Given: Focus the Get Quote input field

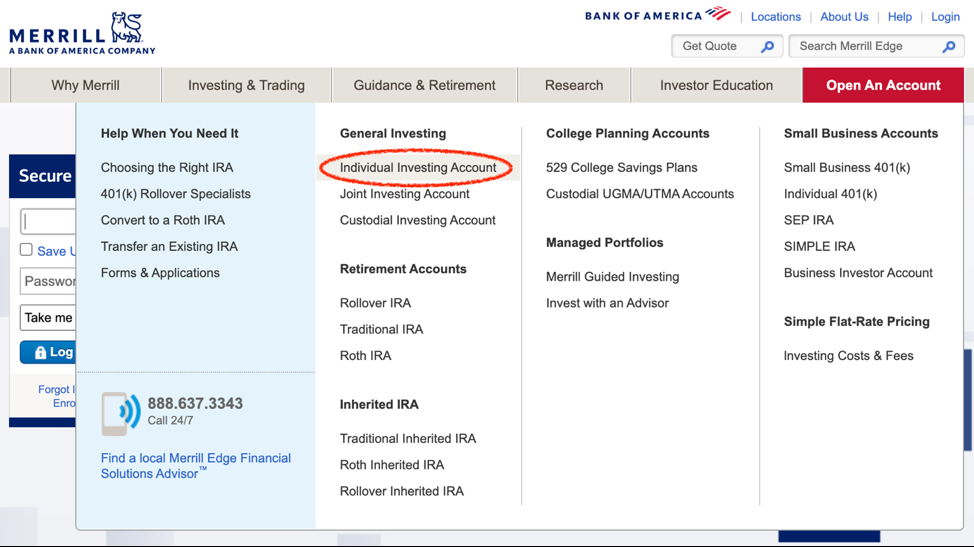Looking at the screenshot, I should tap(725, 47).
